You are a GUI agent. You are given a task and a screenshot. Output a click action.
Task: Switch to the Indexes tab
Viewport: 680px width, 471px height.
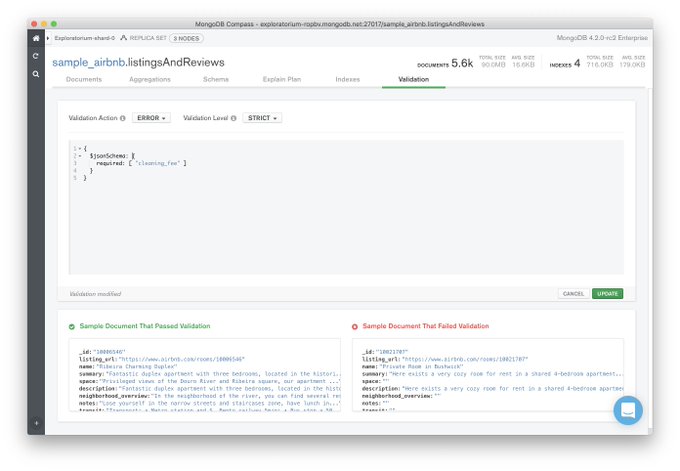348,79
